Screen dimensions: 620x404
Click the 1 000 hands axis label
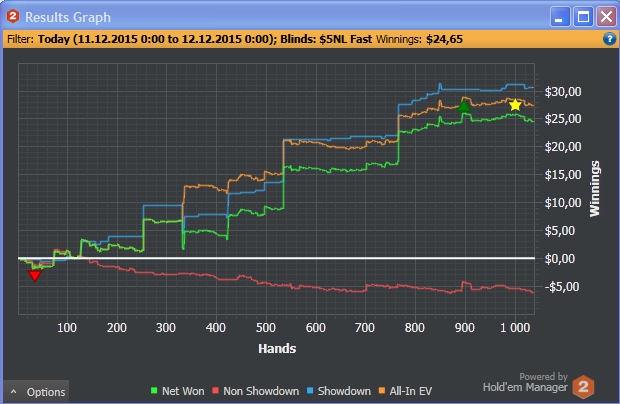coord(515,328)
